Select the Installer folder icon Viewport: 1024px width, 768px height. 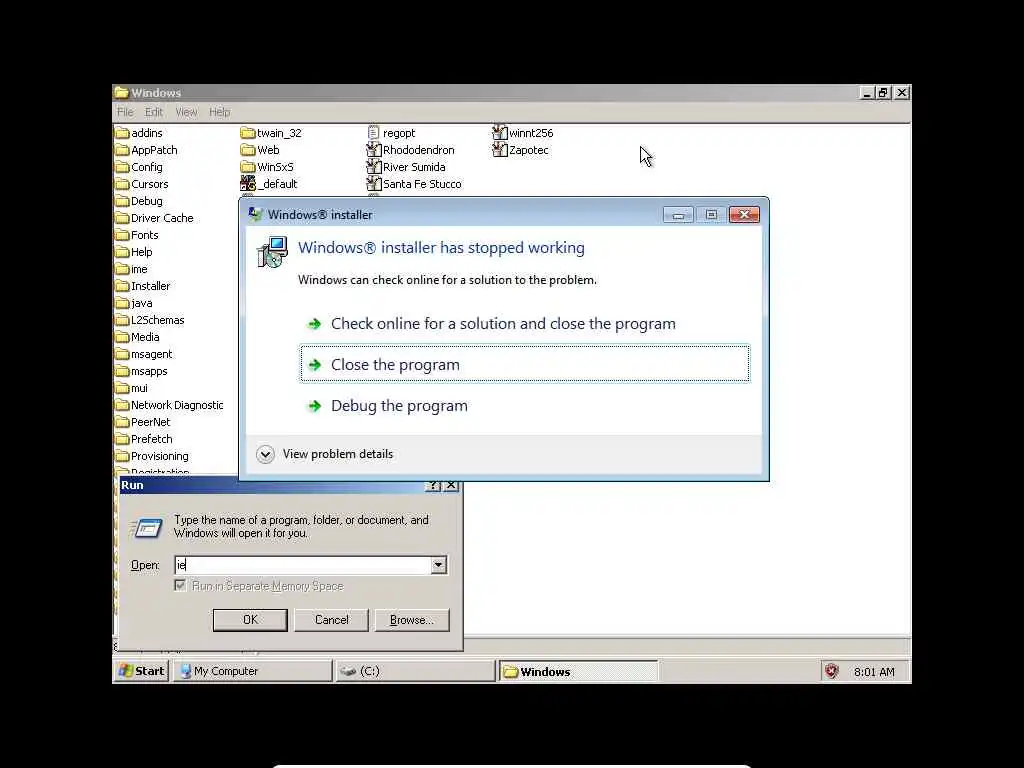click(x=122, y=286)
